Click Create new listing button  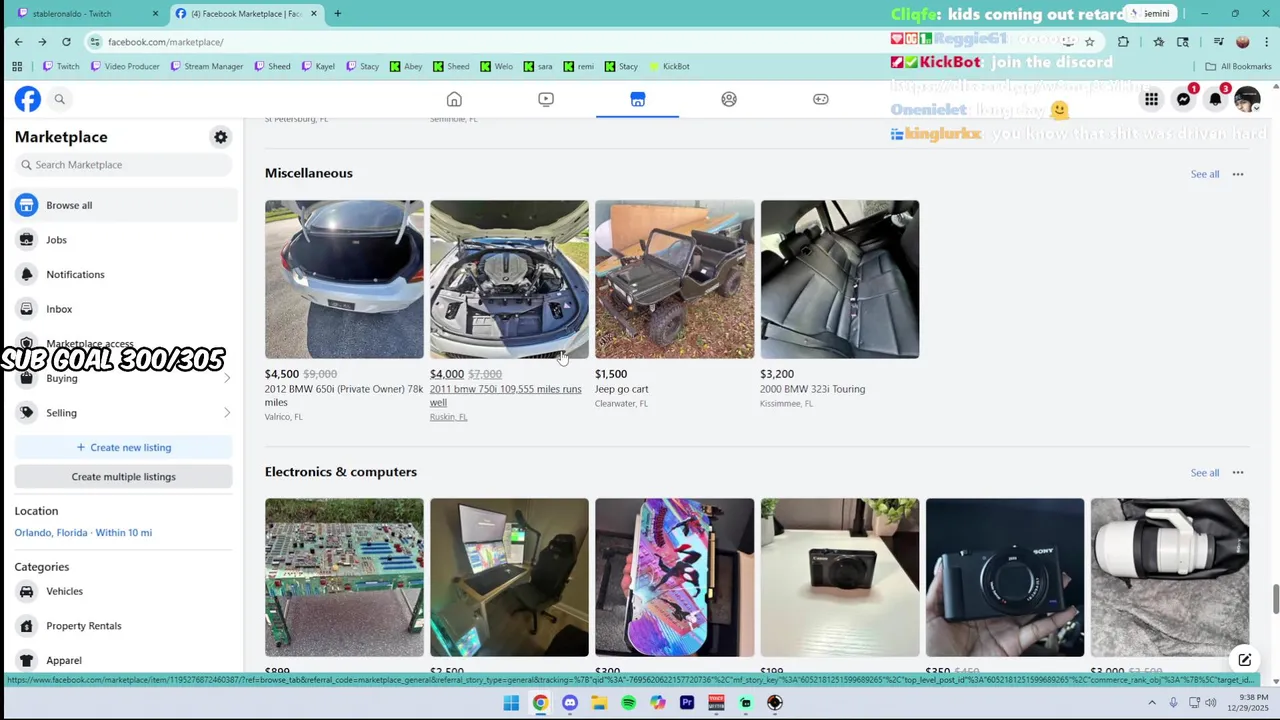(x=124, y=447)
